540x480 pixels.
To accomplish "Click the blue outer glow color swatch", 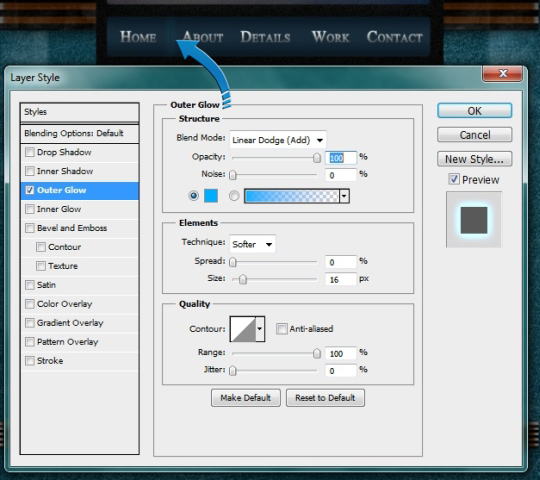I will [x=211, y=196].
